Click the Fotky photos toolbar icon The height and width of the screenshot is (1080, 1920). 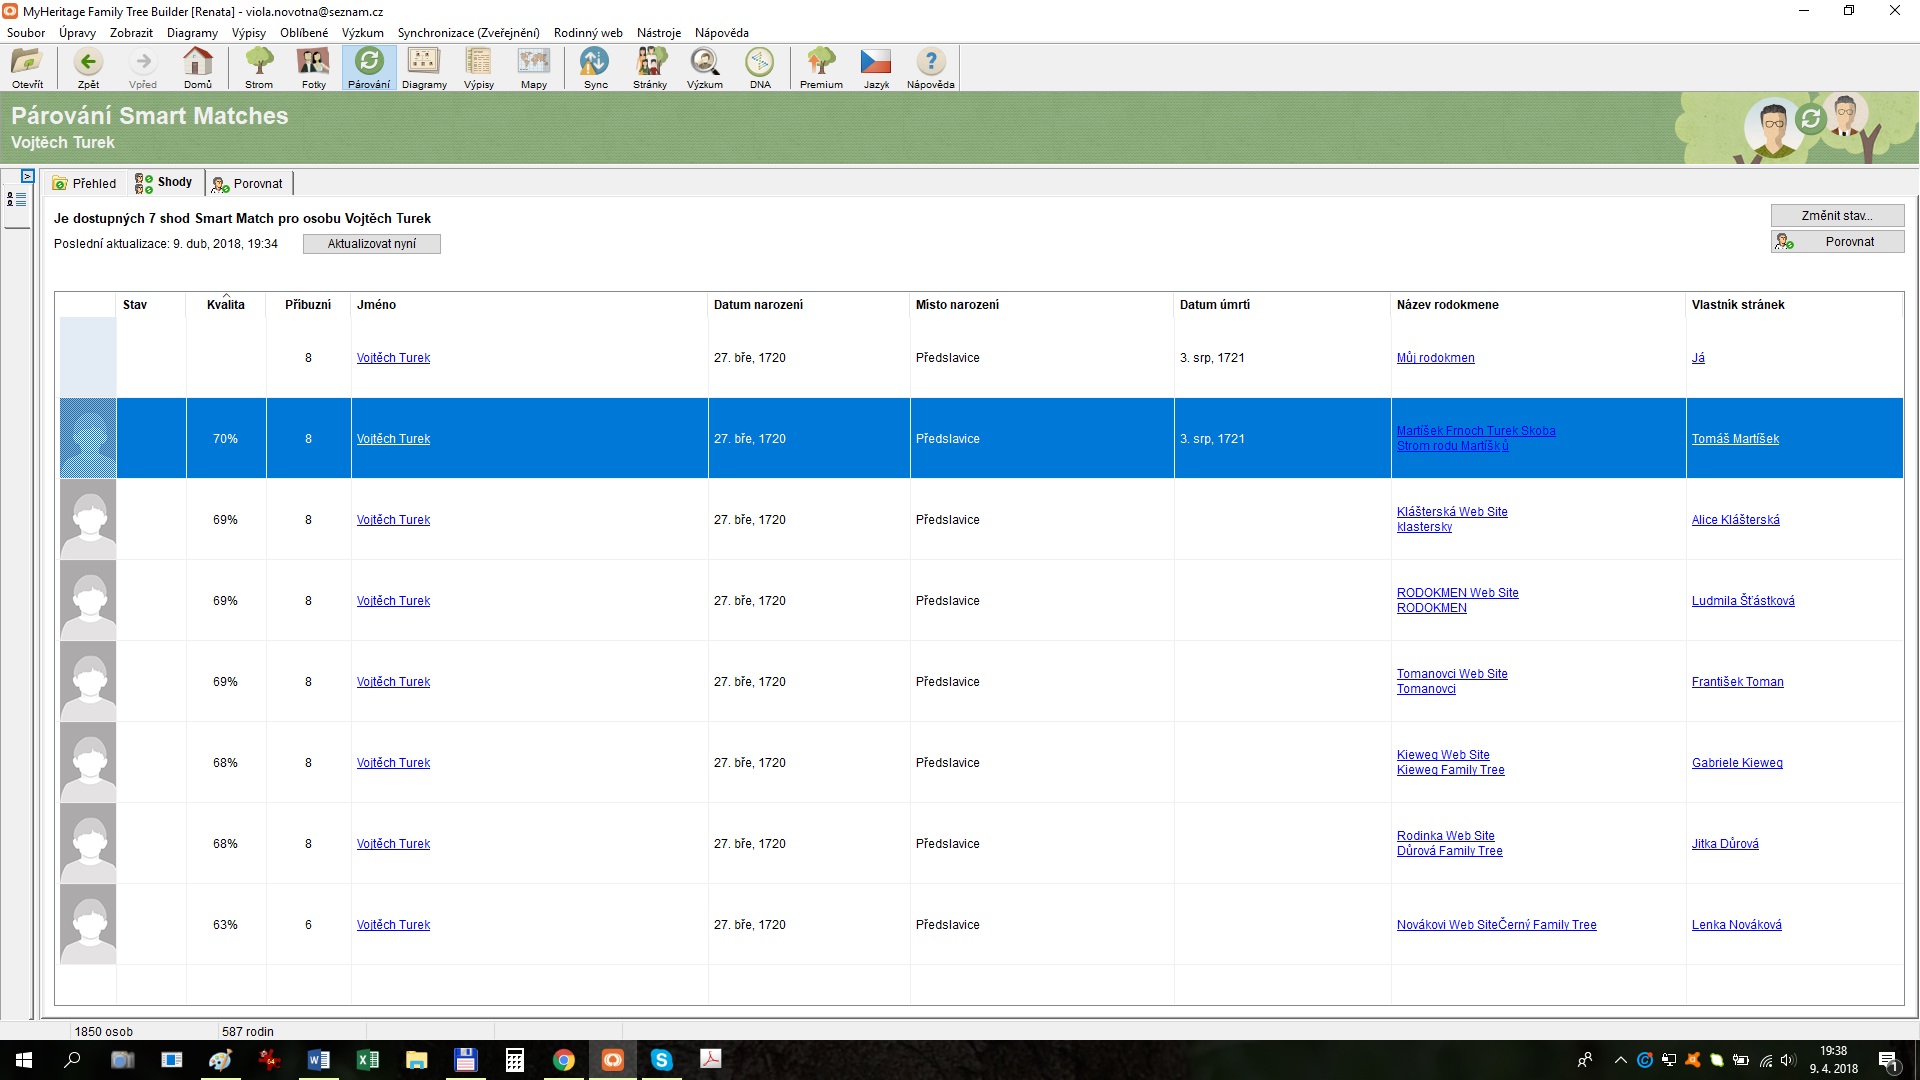coord(314,68)
